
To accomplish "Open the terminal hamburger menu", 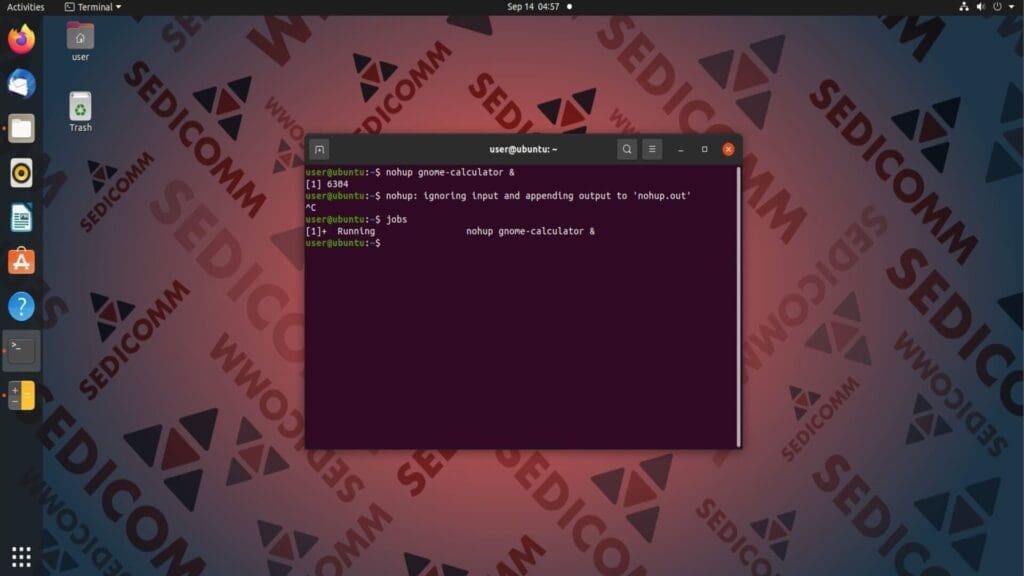I will click(x=652, y=150).
